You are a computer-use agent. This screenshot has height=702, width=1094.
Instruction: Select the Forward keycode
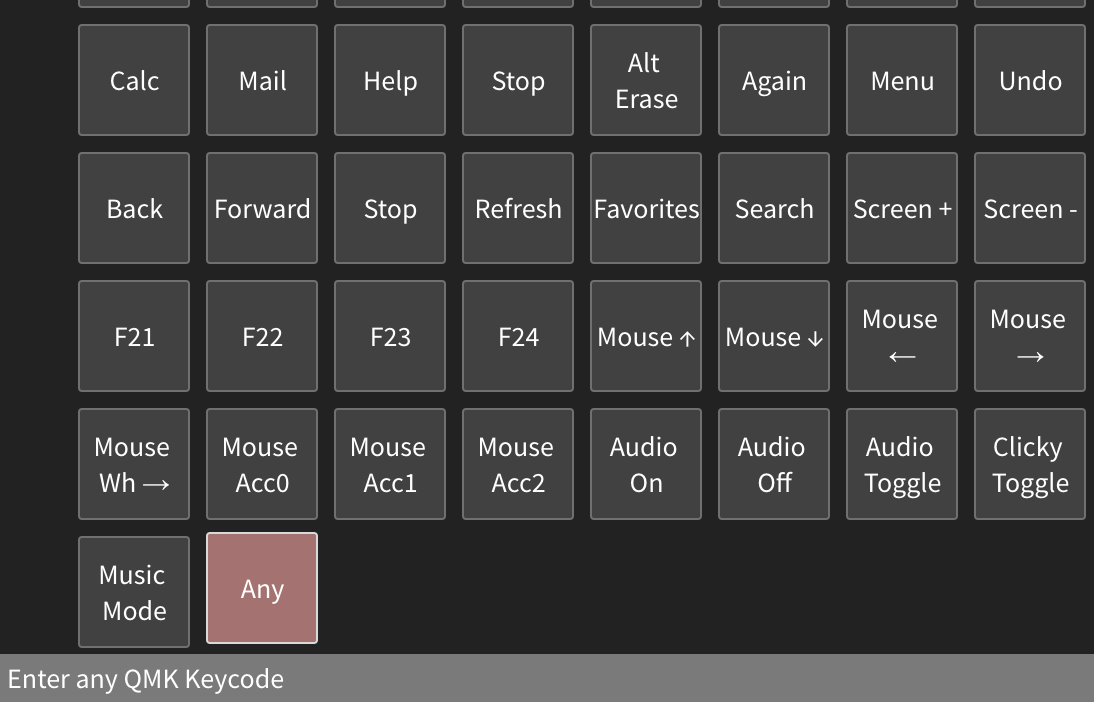point(261,208)
